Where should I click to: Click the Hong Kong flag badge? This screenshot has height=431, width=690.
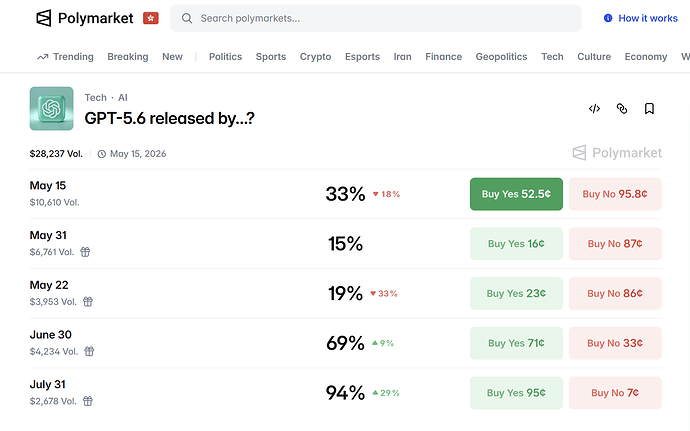click(150, 18)
